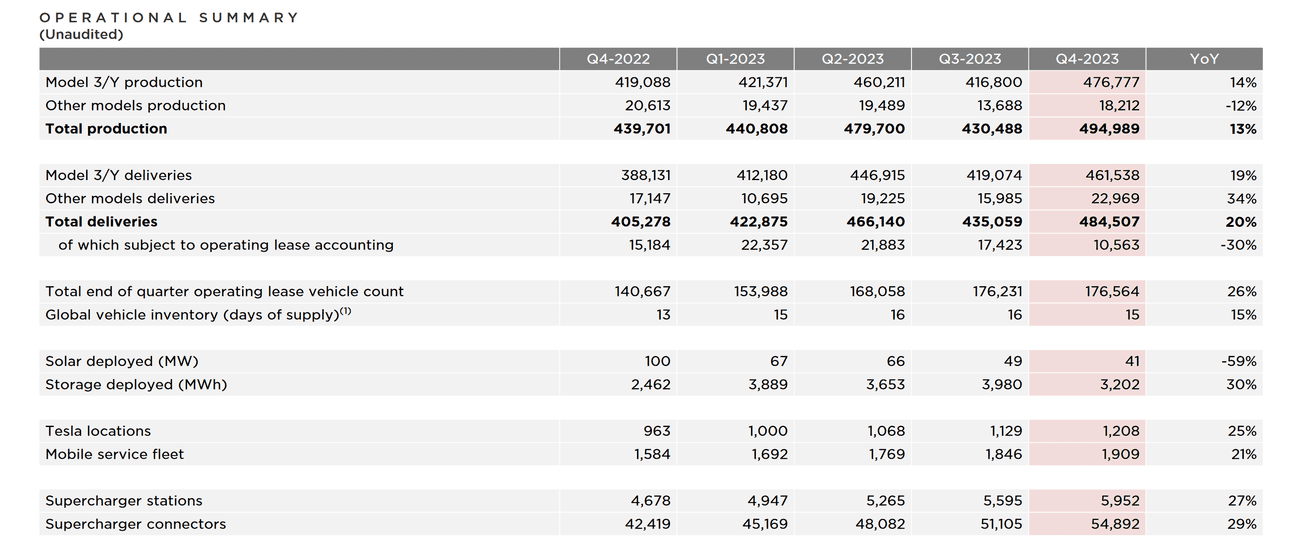Select the Tesla locations row label
This screenshot has height=557, width=1300.
(98, 431)
